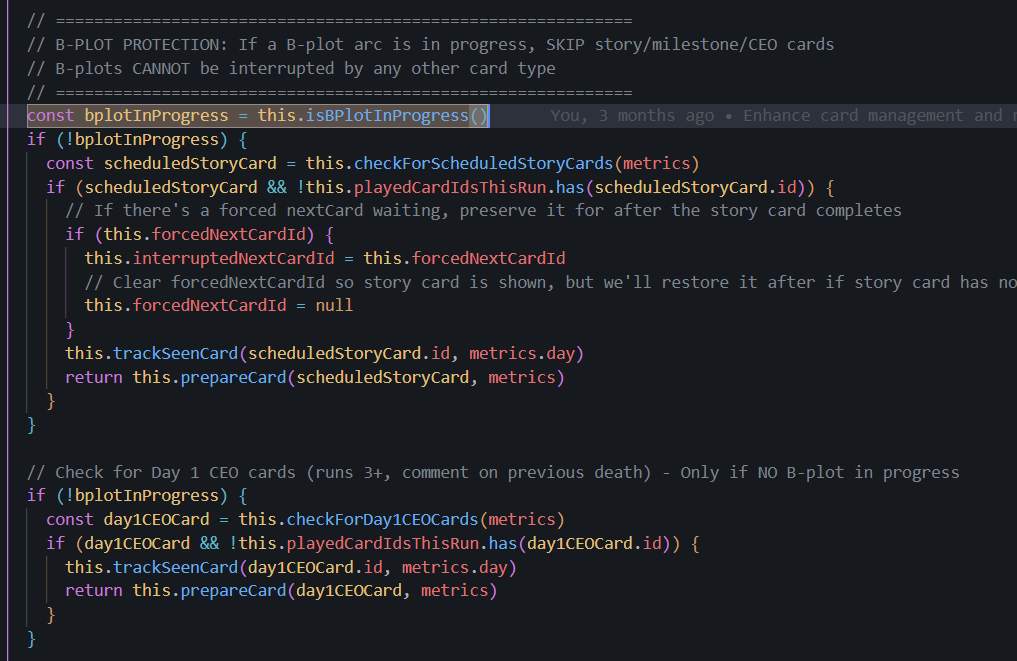
Task: Click 'const day1CEOCard' declaration
Action: (128, 520)
